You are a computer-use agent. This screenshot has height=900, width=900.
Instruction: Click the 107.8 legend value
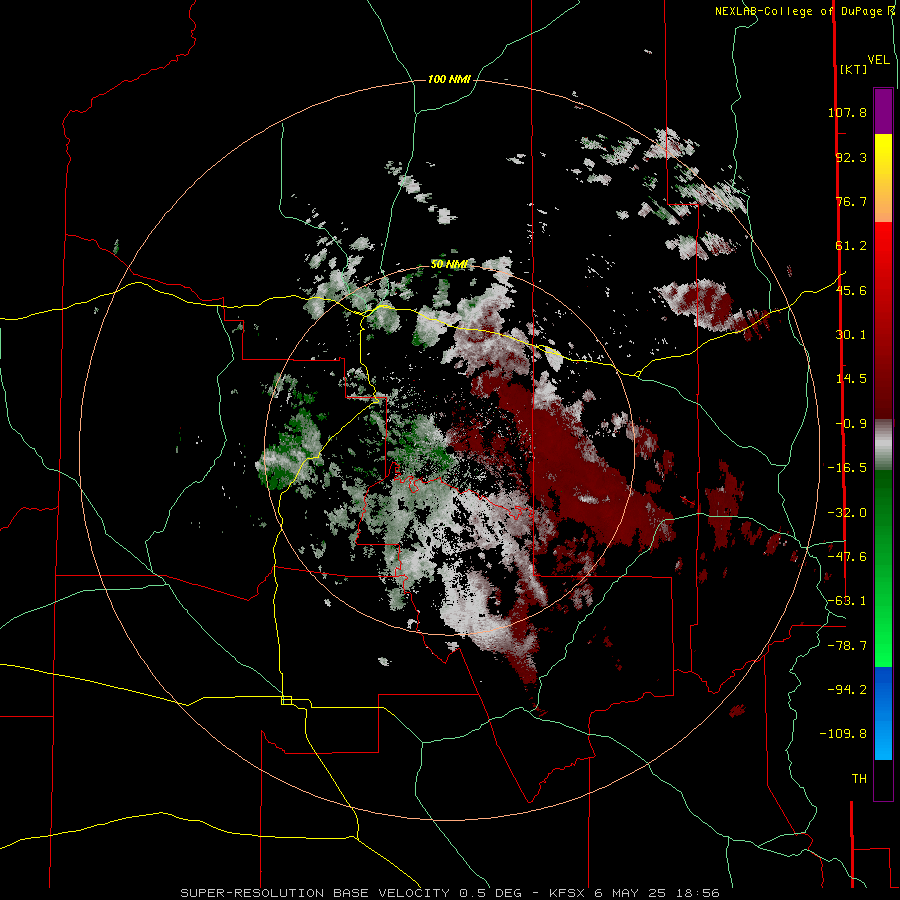pos(847,112)
